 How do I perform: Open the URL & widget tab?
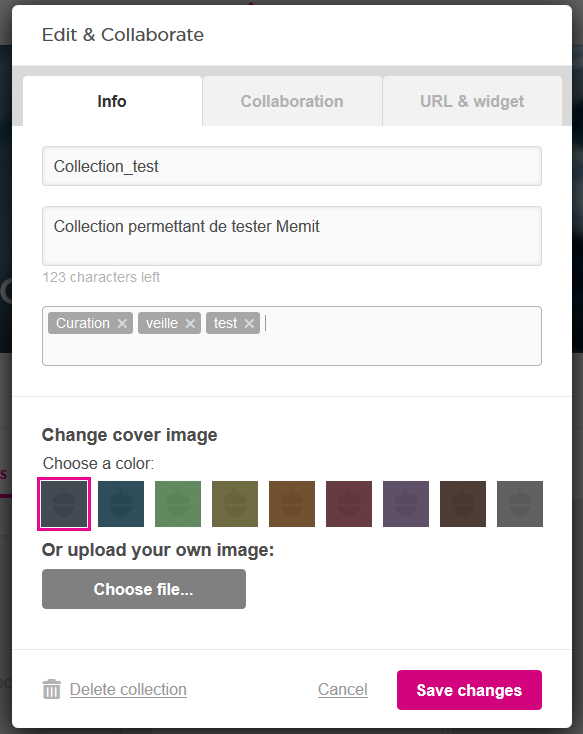(472, 101)
